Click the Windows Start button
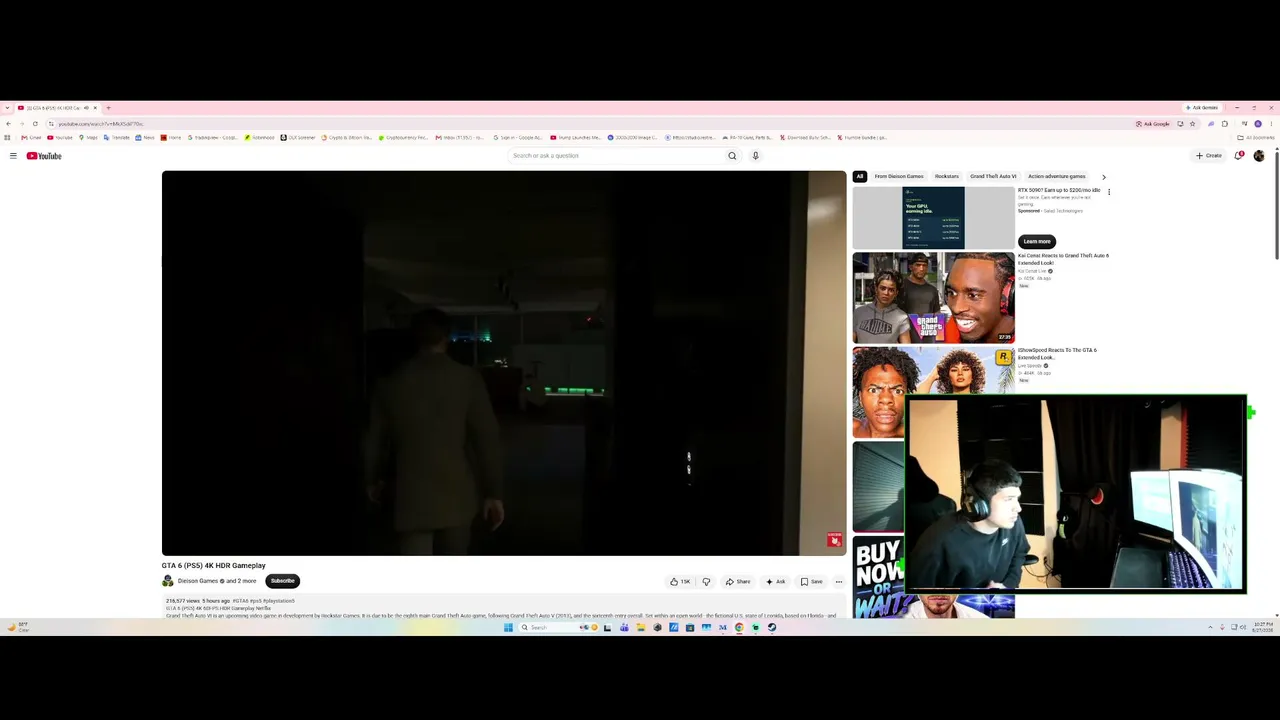Screen dimensions: 1280x720 point(508,628)
